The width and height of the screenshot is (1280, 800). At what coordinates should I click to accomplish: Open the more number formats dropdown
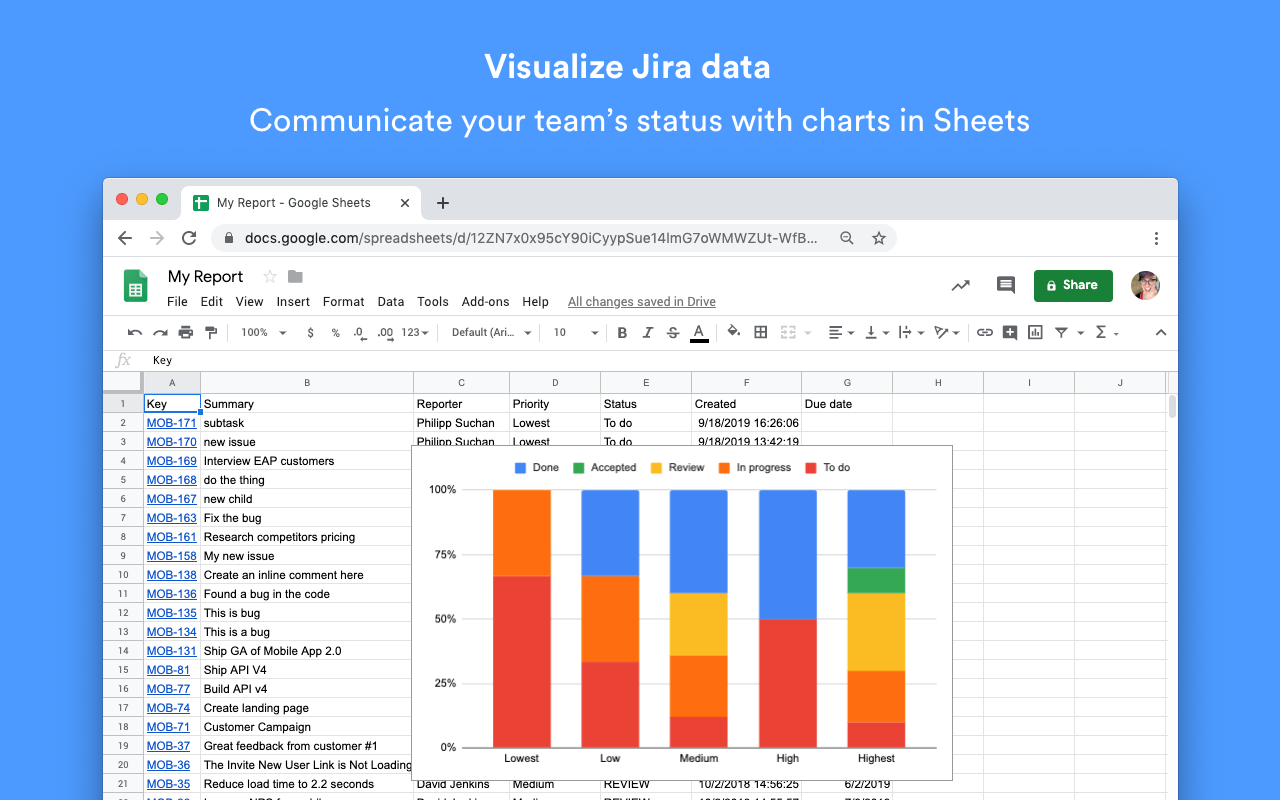[415, 333]
